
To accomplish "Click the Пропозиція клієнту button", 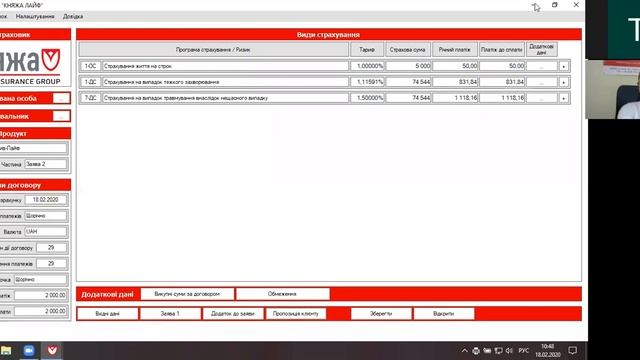I will tap(296, 313).
